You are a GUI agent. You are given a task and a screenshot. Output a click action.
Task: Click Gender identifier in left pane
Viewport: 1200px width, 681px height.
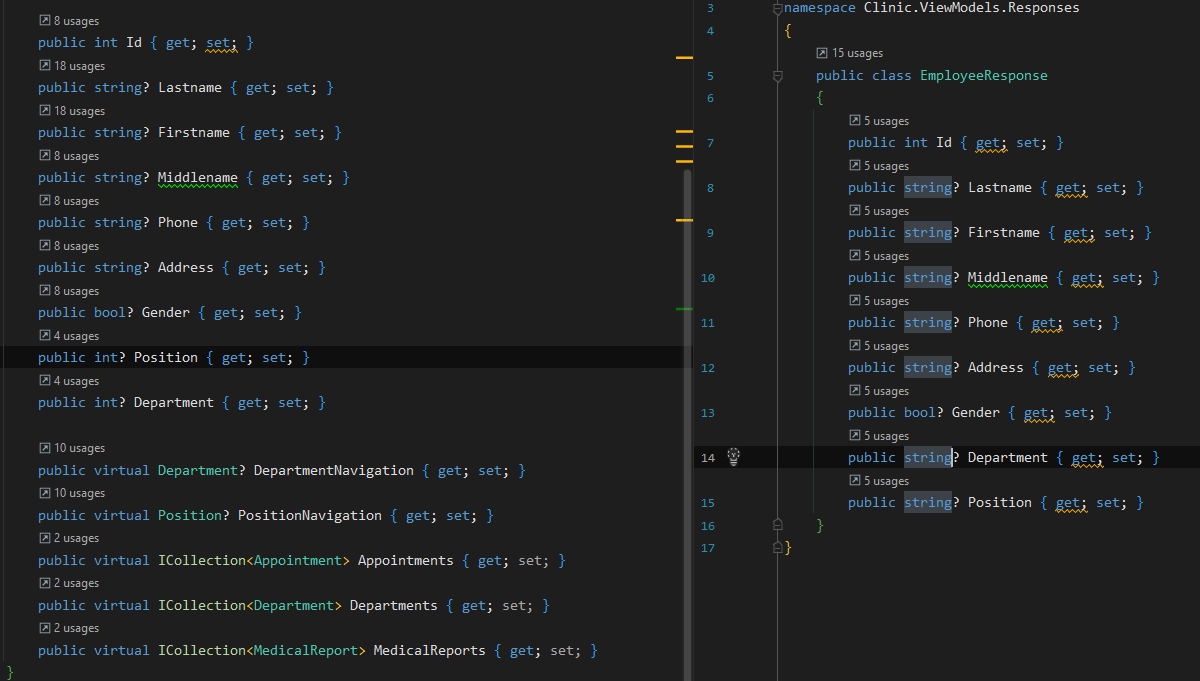point(166,312)
